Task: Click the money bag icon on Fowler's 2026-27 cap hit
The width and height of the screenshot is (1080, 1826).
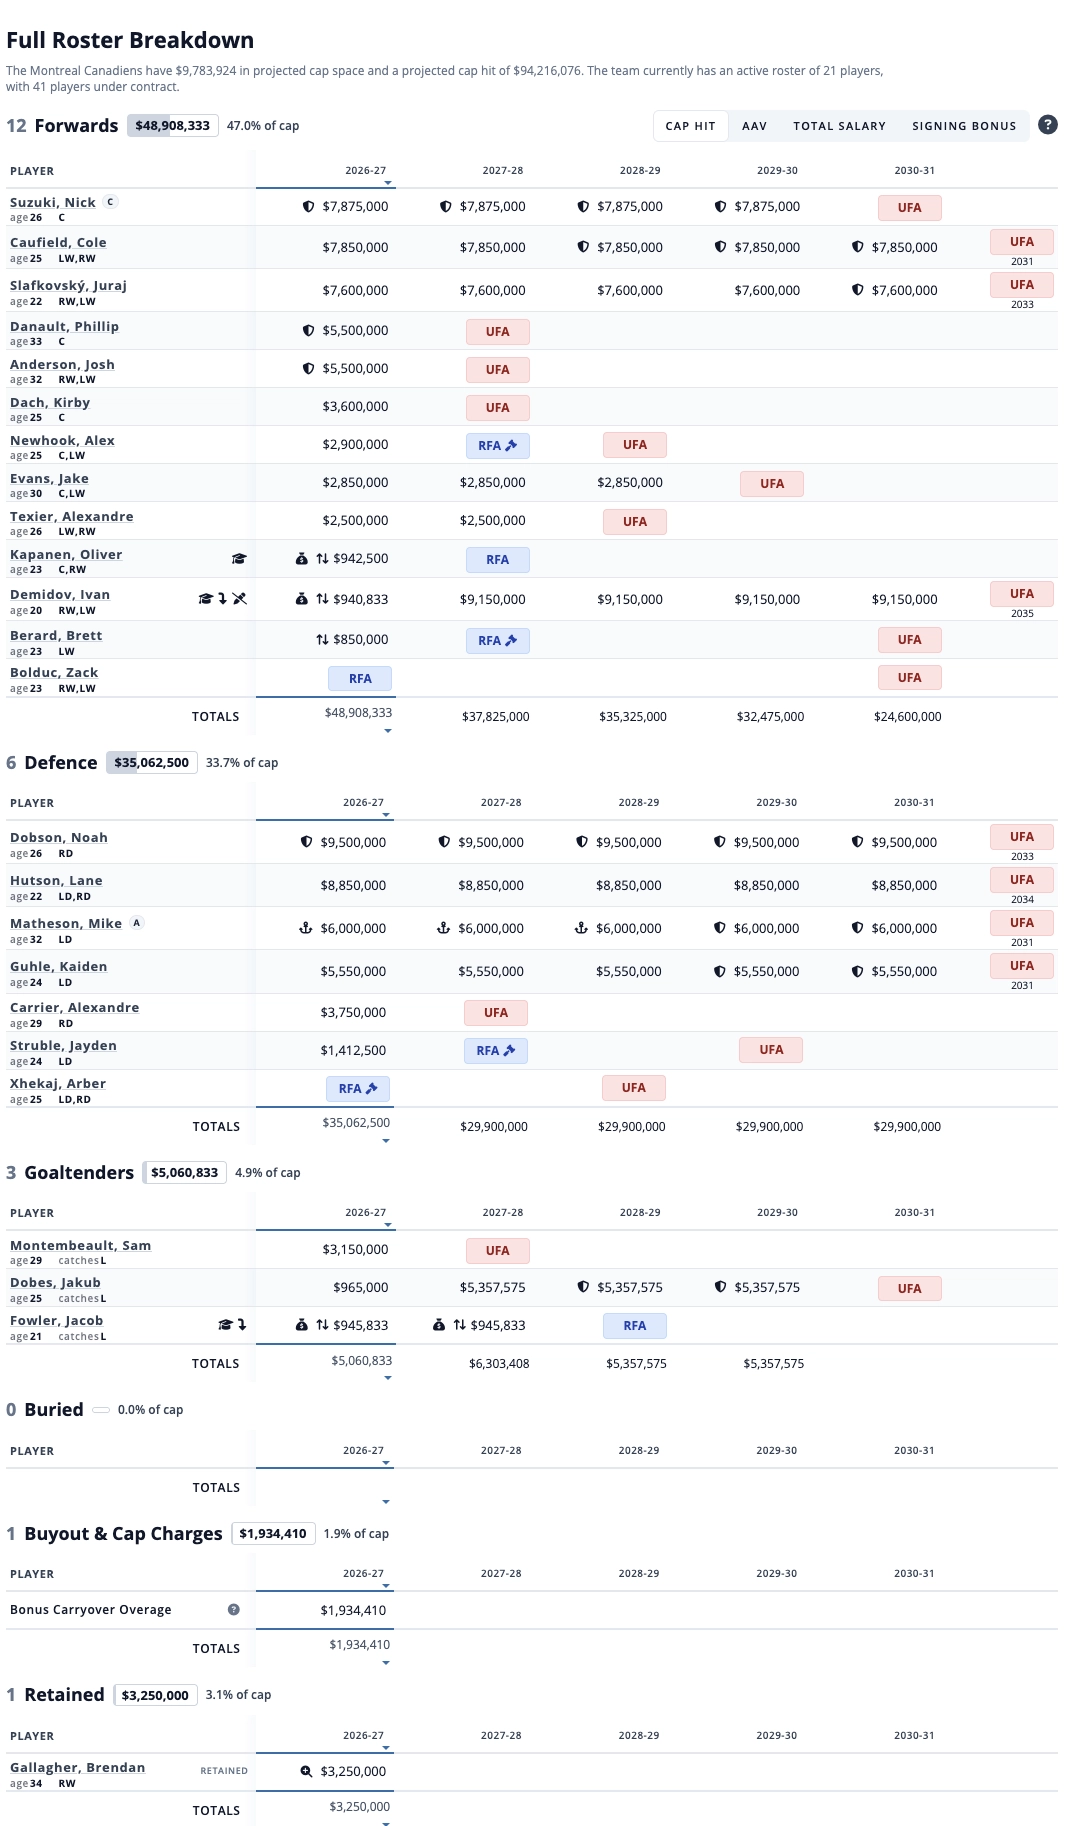Action: [x=301, y=1325]
